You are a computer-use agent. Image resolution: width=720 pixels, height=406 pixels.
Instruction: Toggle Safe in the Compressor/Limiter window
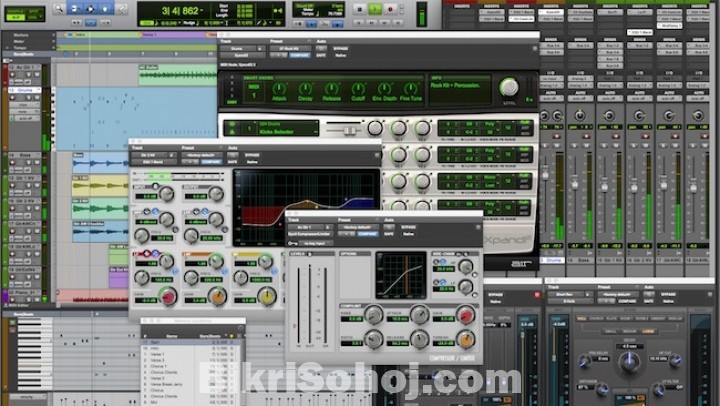pos(389,234)
